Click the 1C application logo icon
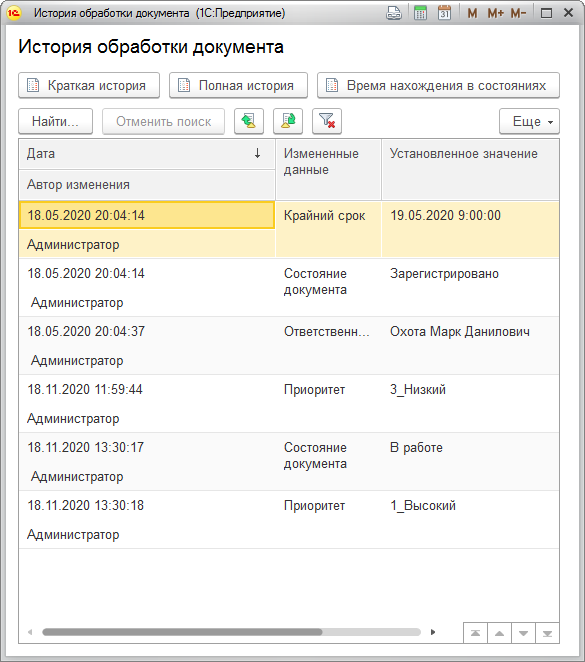This screenshot has height=662, width=585. pos(13,13)
